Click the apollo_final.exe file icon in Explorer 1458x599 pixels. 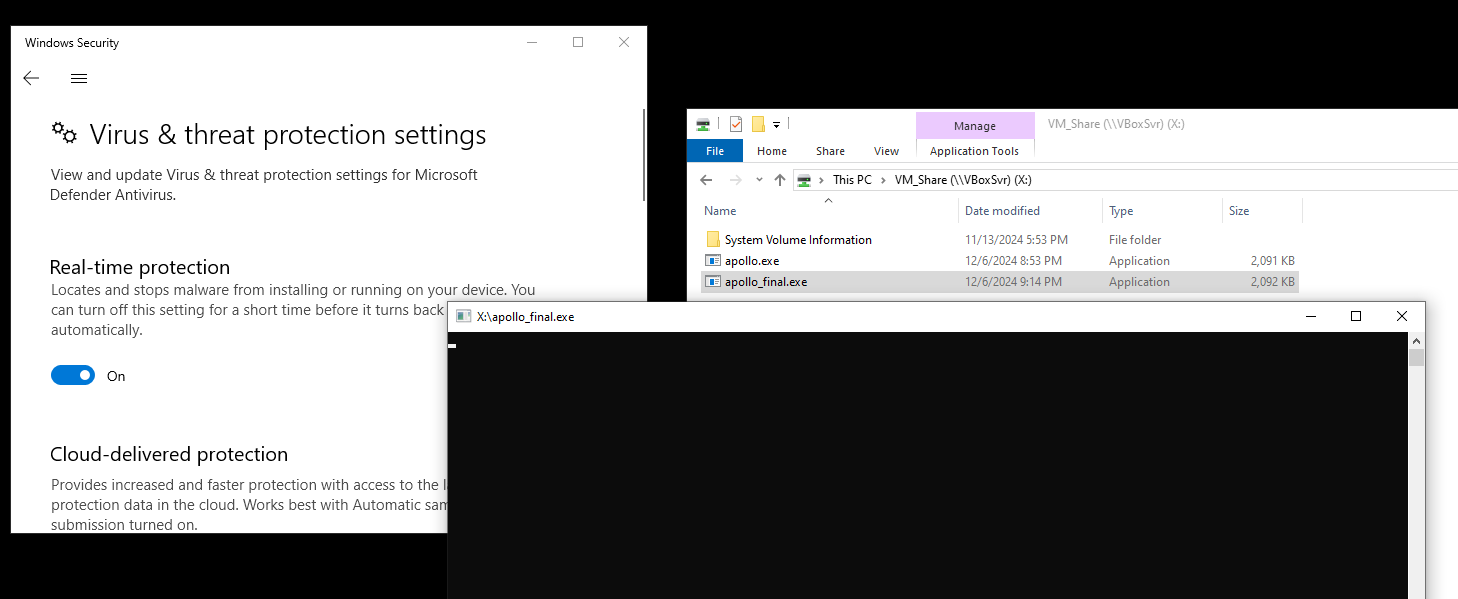pyautogui.click(x=713, y=282)
